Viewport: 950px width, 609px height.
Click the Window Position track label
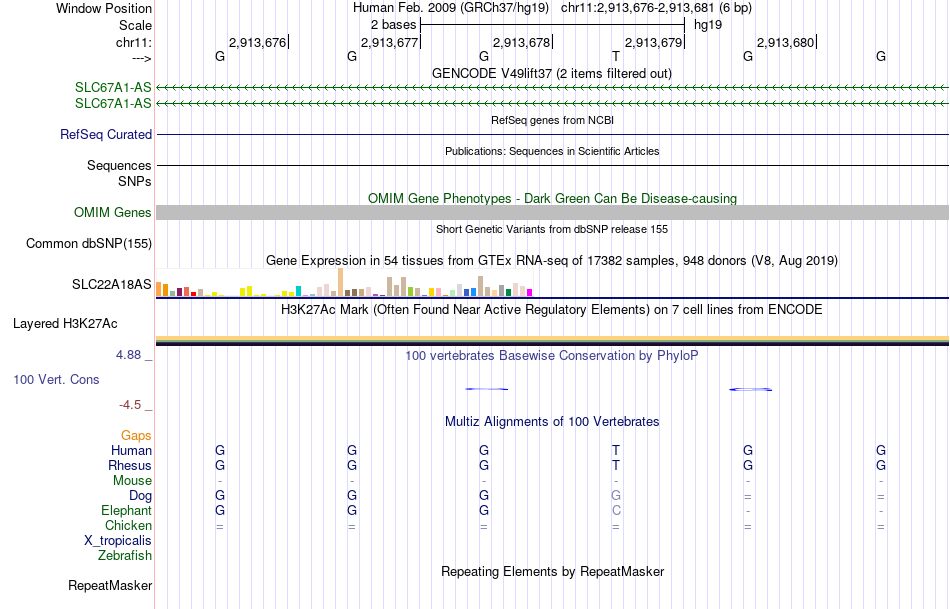point(104,8)
